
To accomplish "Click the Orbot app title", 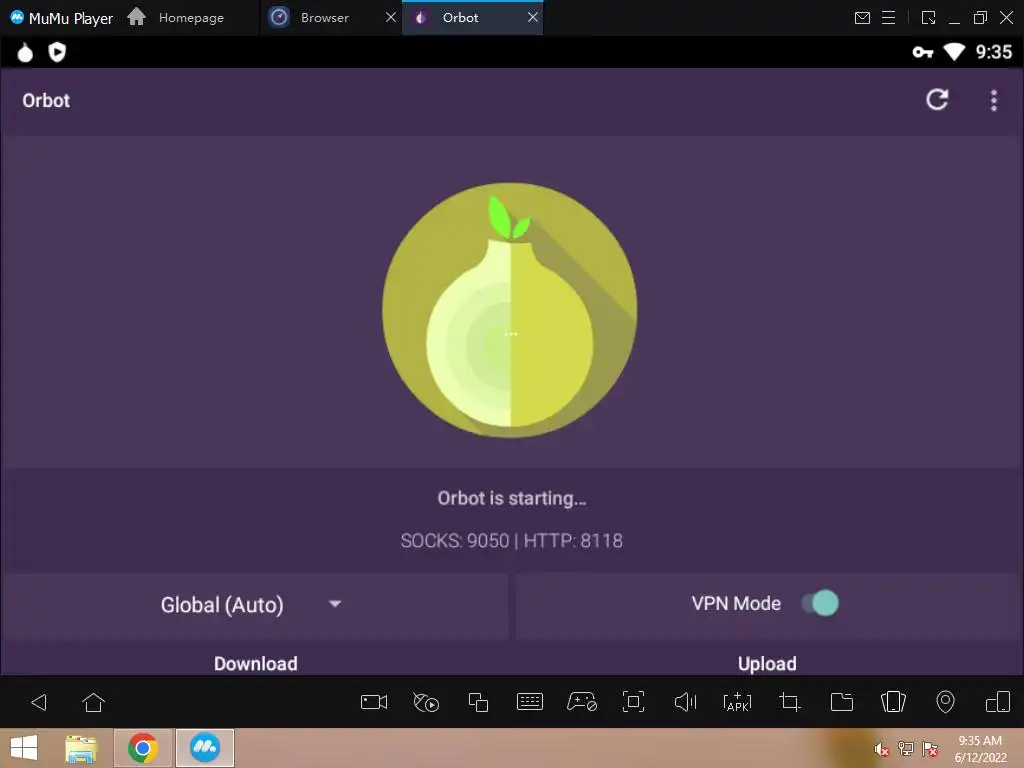I will [x=46, y=101].
